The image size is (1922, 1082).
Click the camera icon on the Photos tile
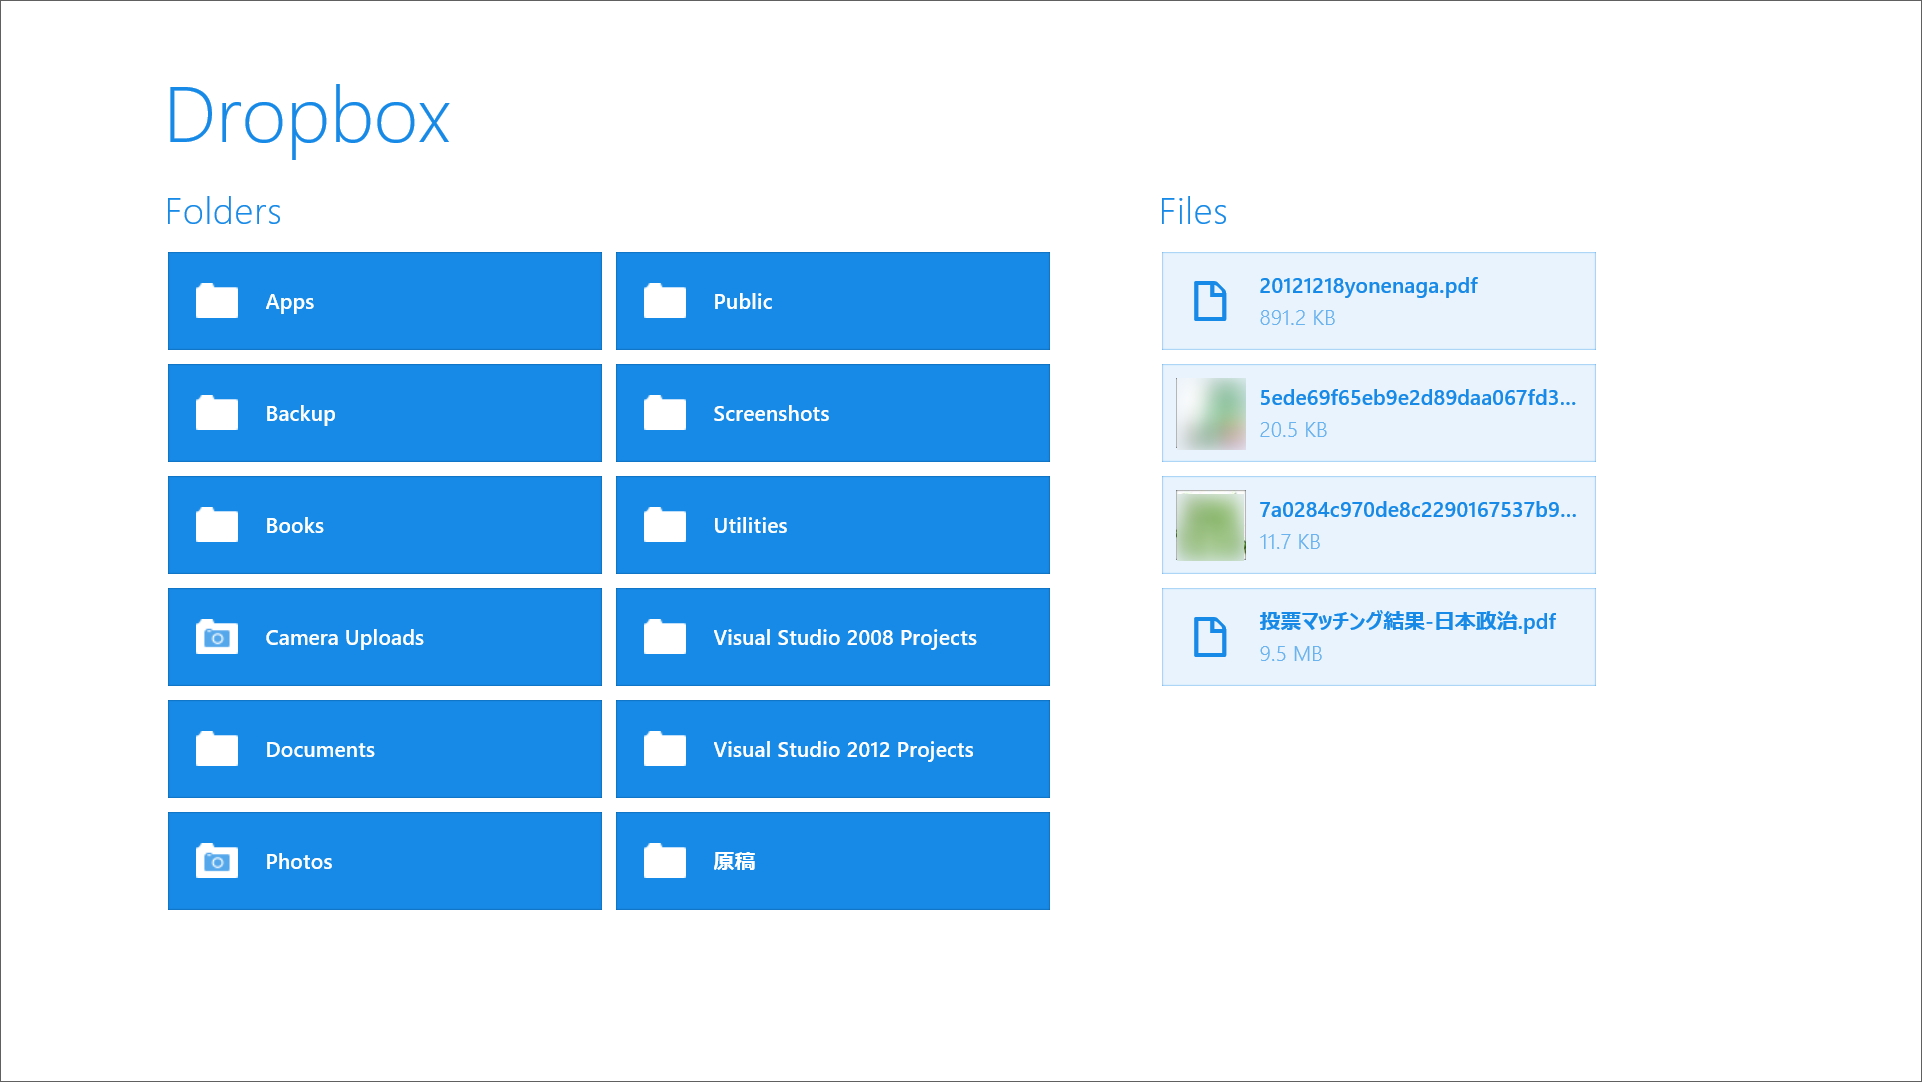(x=215, y=860)
